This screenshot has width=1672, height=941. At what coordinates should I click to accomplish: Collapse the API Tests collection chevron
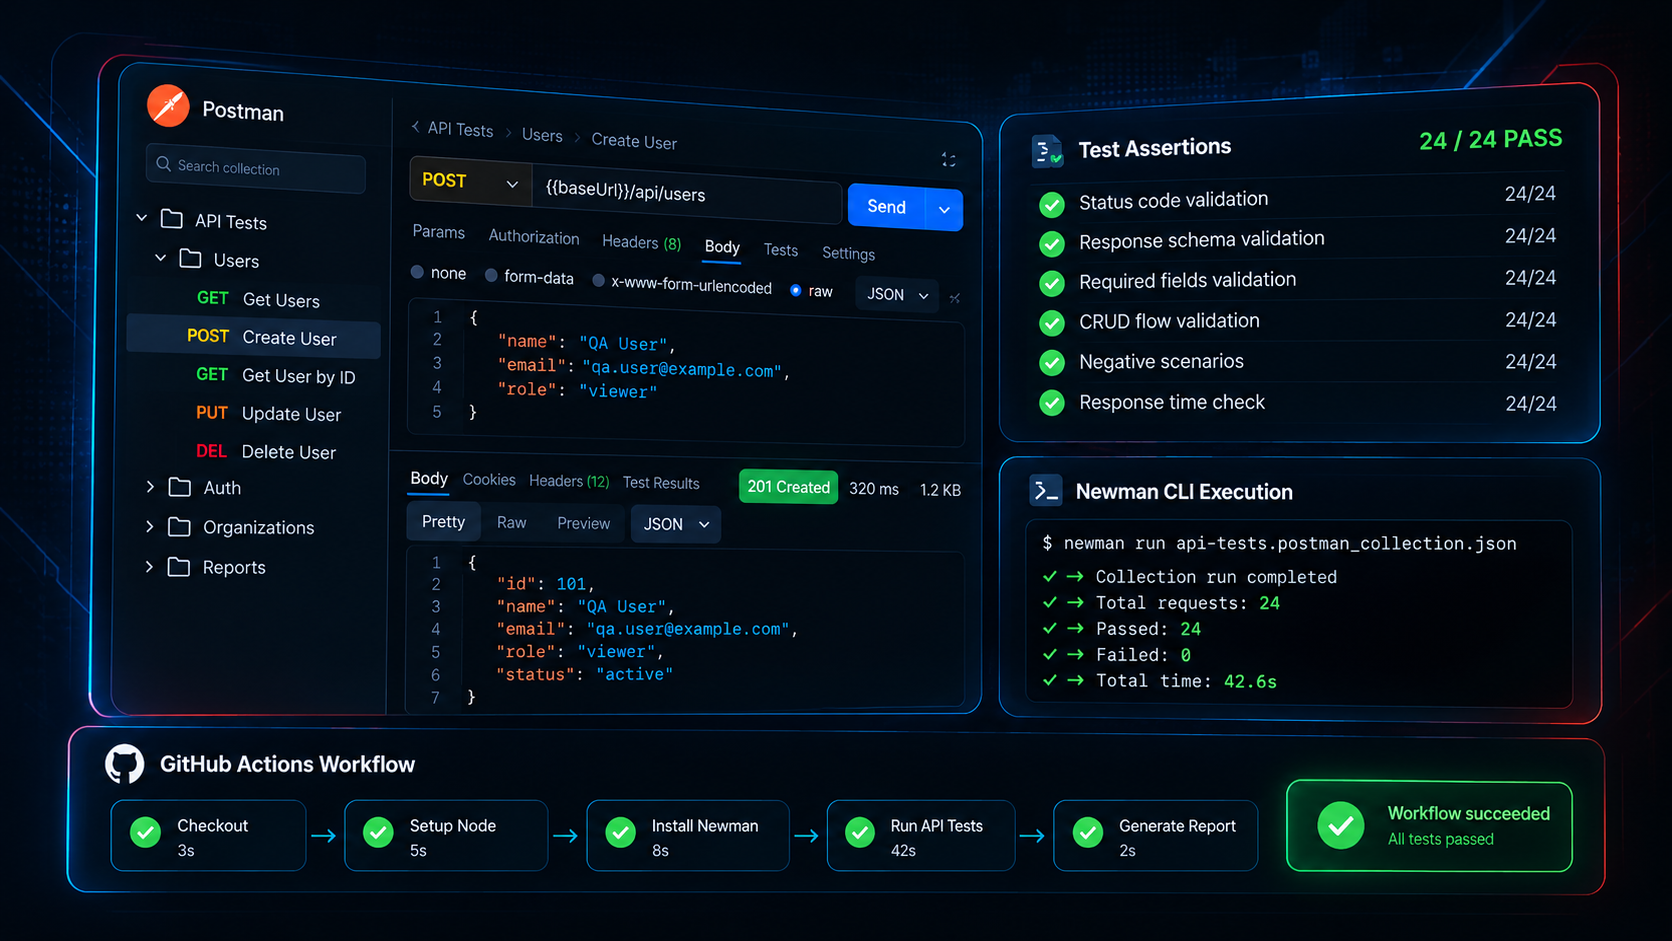pyautogui.click(x=142, y=217)
